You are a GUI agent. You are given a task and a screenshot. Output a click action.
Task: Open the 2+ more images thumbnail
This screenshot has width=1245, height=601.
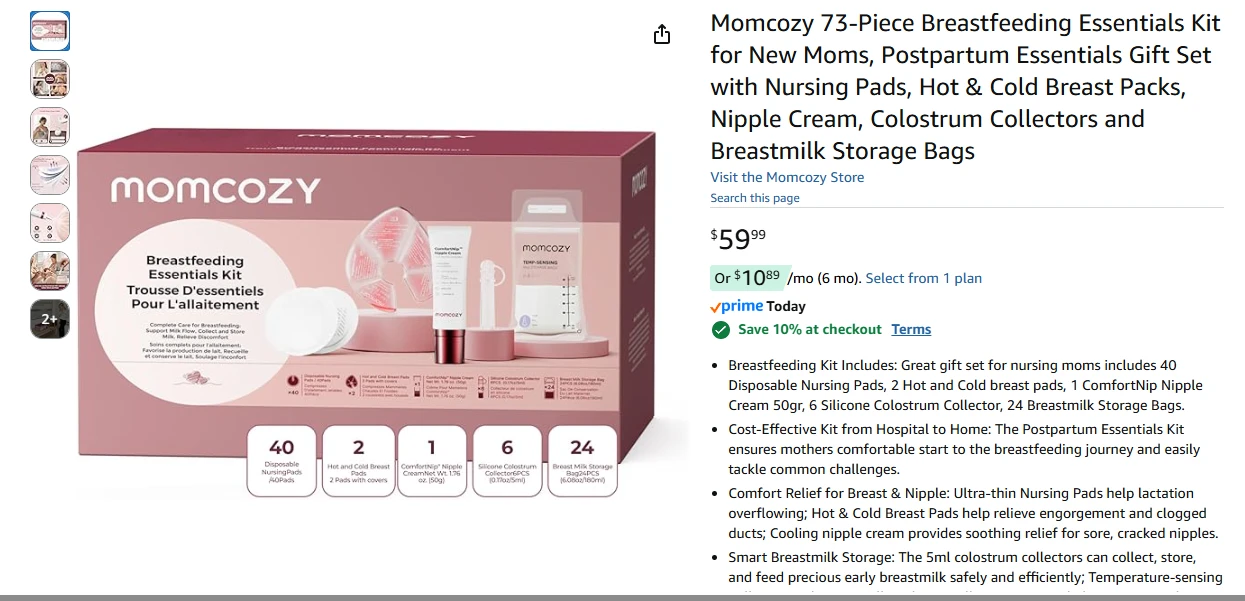point(50,319)
